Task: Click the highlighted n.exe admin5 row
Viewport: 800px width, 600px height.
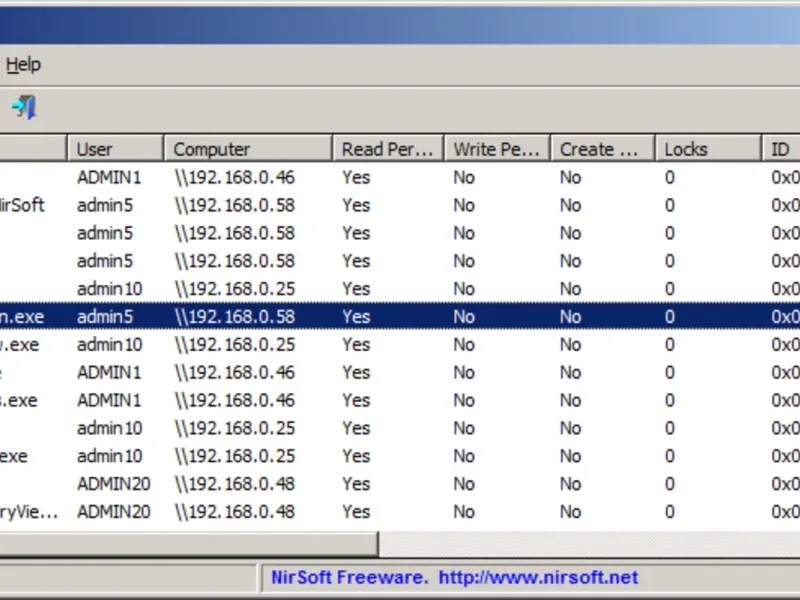Action: tap(103, 317)
